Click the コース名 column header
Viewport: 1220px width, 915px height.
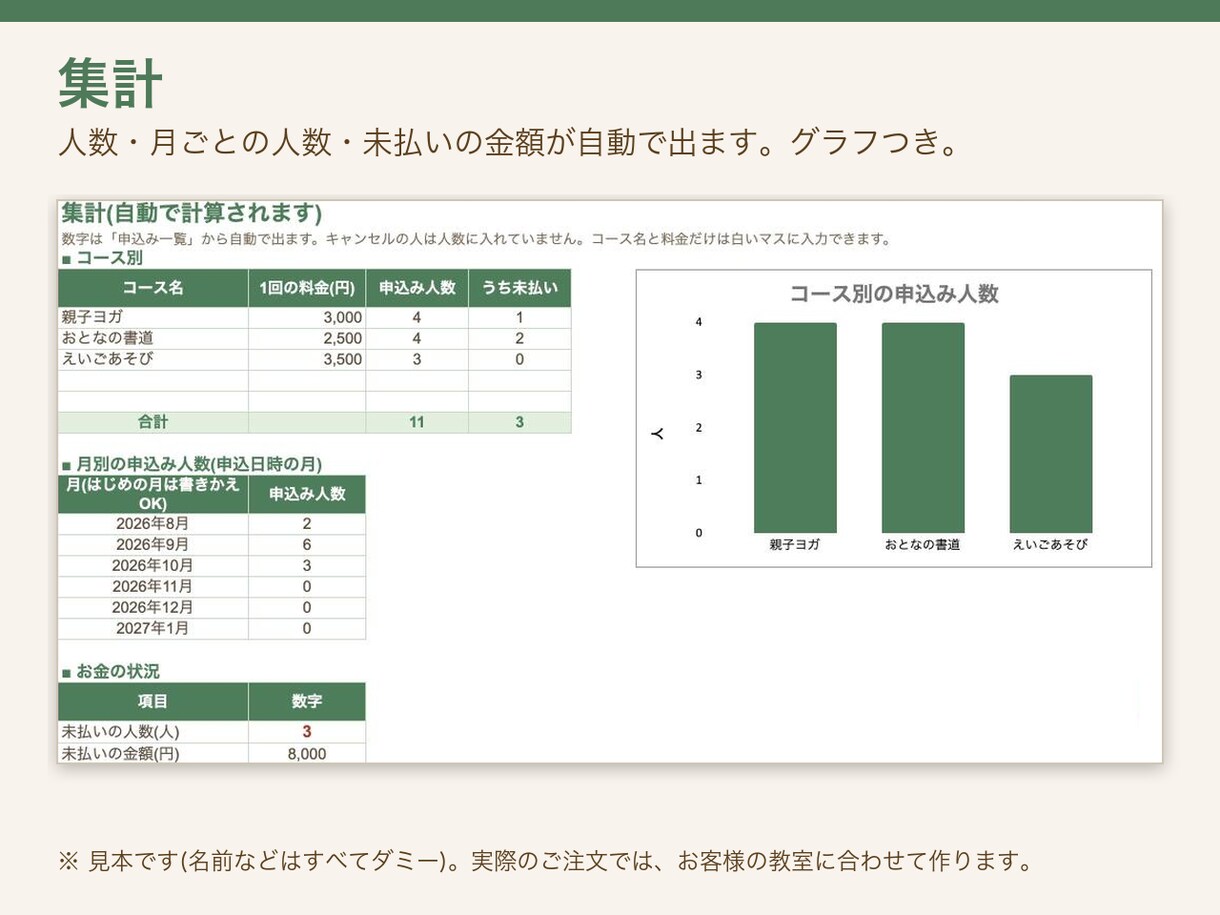pyautogui.click(x=153, y=288)
